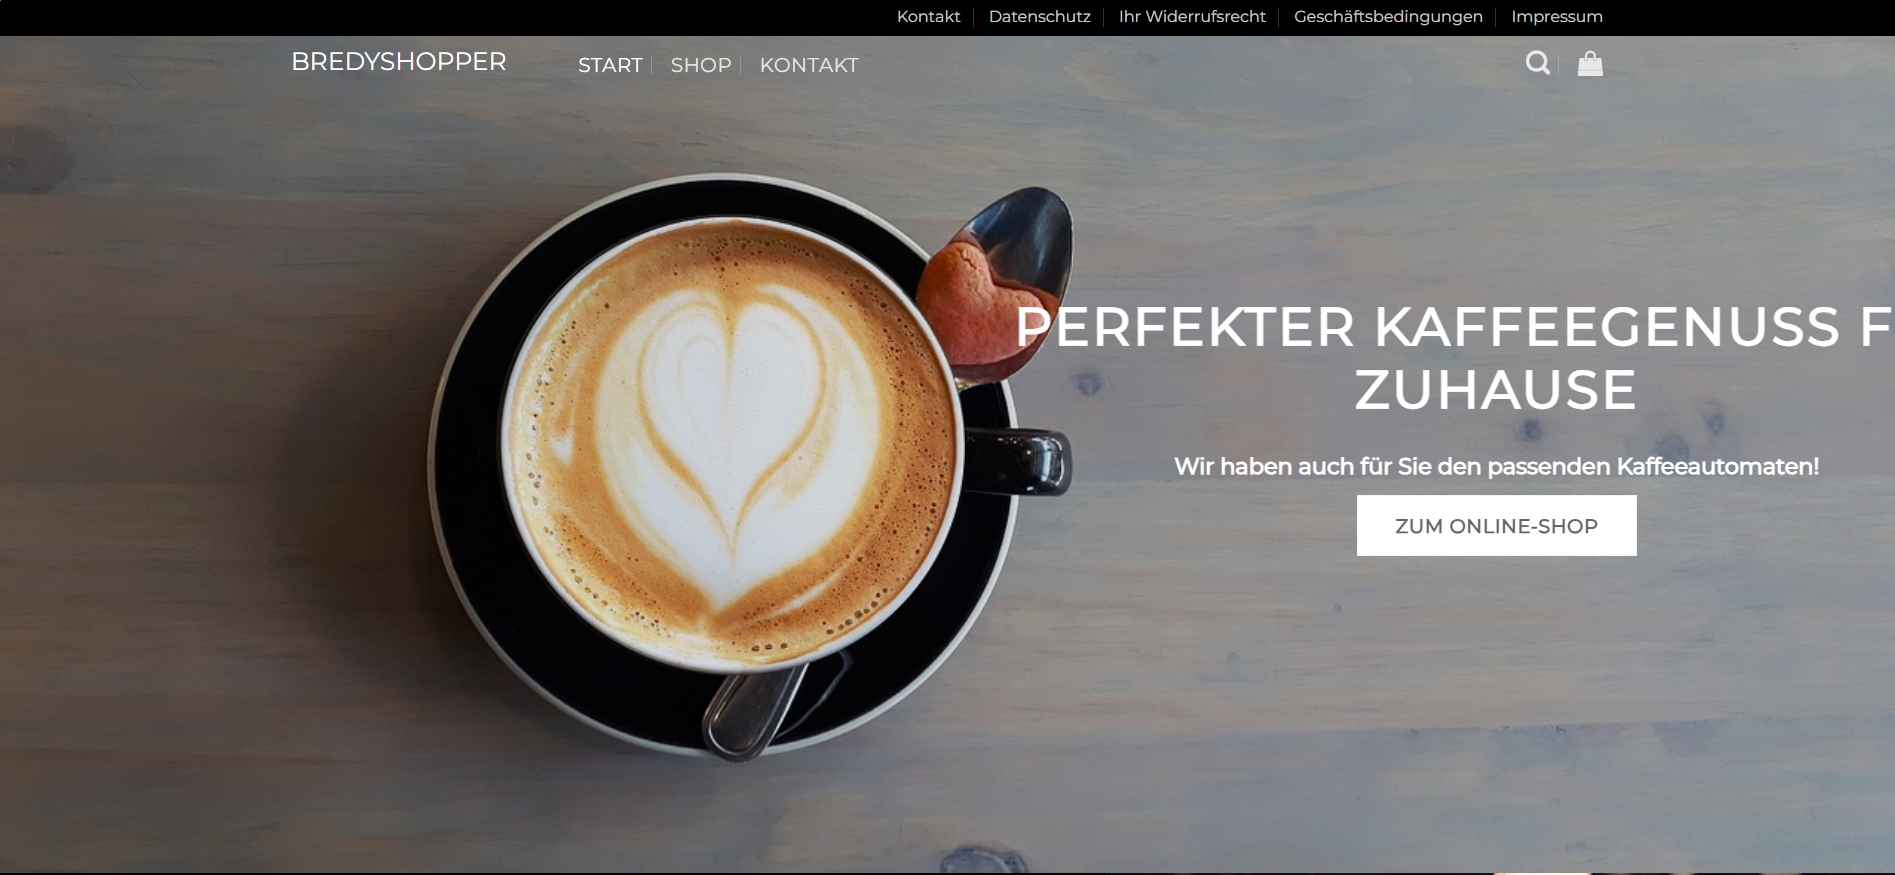
Task: Select KONTAKT in the main navigation
Action: (809, 65)
